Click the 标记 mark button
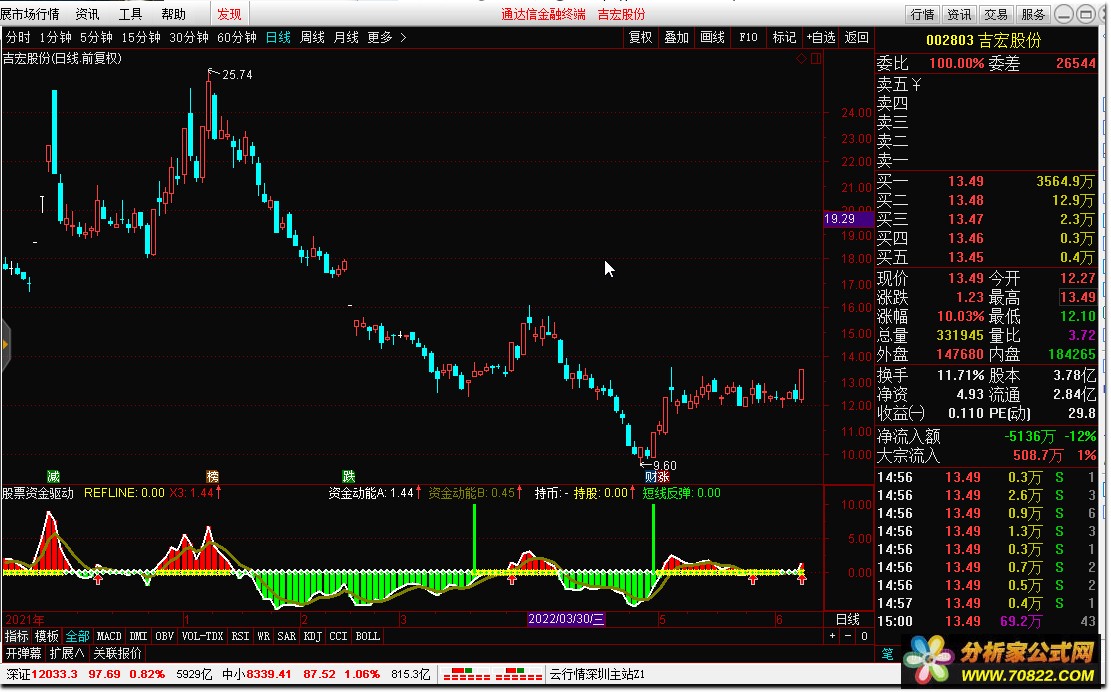Image resolution: width=1111 pixels, height=692 pixels. pos(784,38)
